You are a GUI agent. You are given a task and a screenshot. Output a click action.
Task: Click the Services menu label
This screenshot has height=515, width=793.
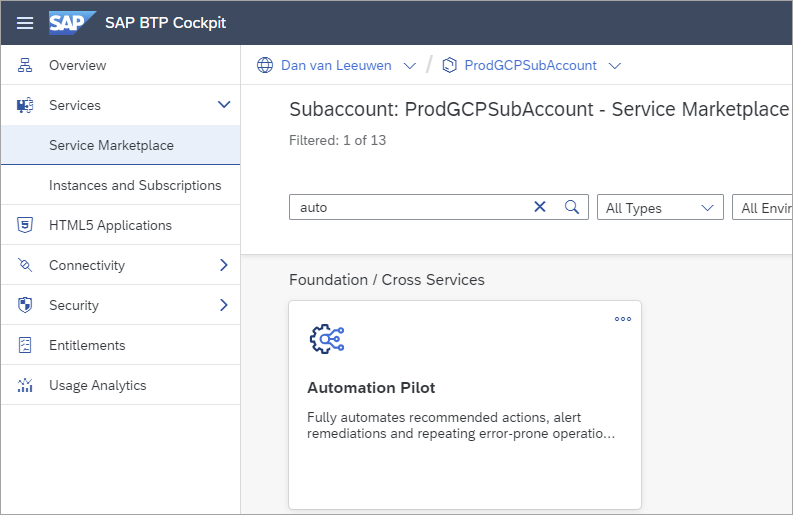75,105
